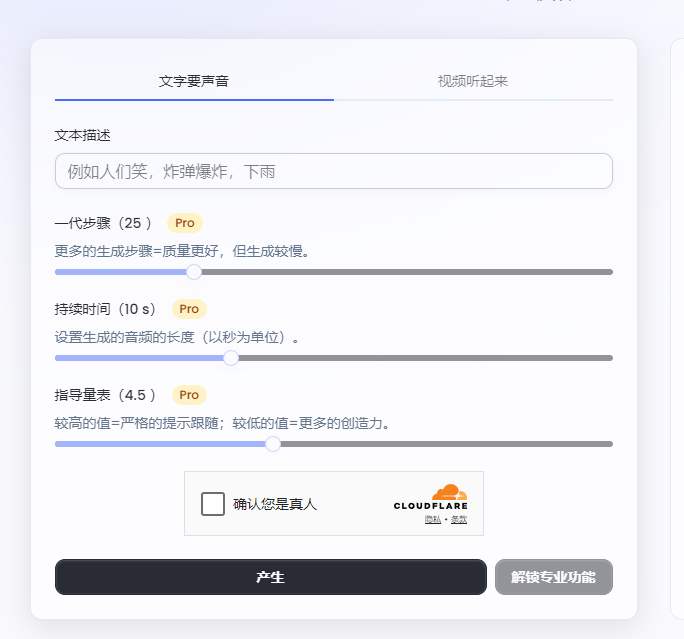Click the gray track of 持续时间 slider
Viewport: 684px width, 639px height.
pyautogui.click(x=426, y=358)
